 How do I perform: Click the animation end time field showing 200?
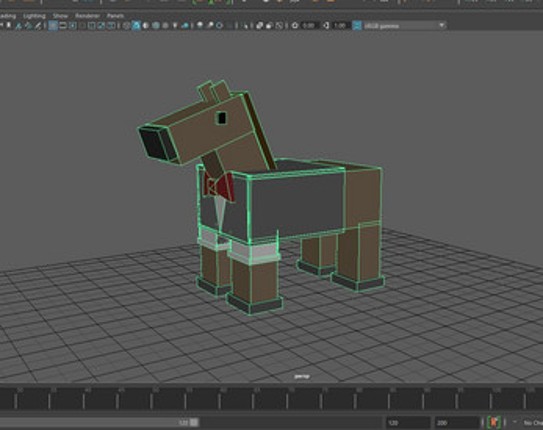[456, 423]
